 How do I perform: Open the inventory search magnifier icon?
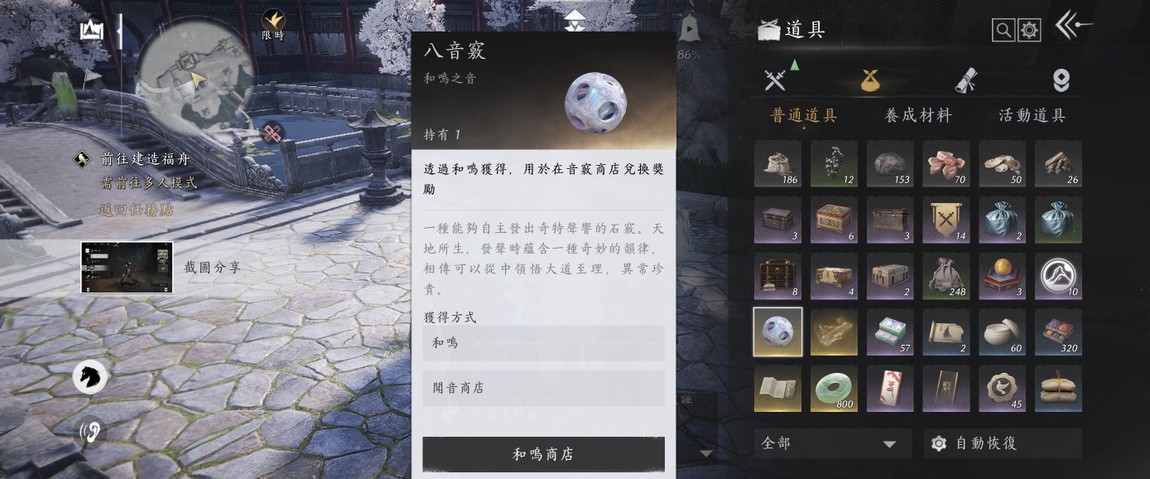point(1003,30)
